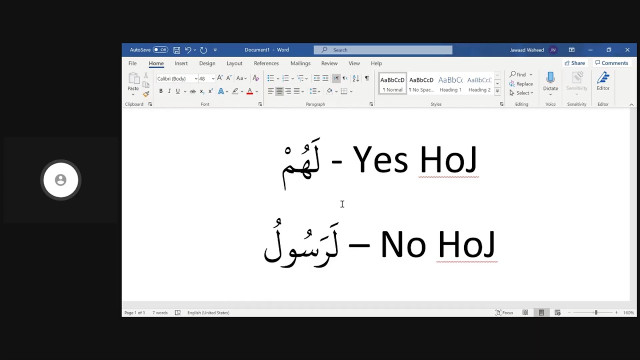Image resolution: width=640 pixels, height=360 pixels.
Task: Click the zoom slider in status bar
Action: point(596,312)
